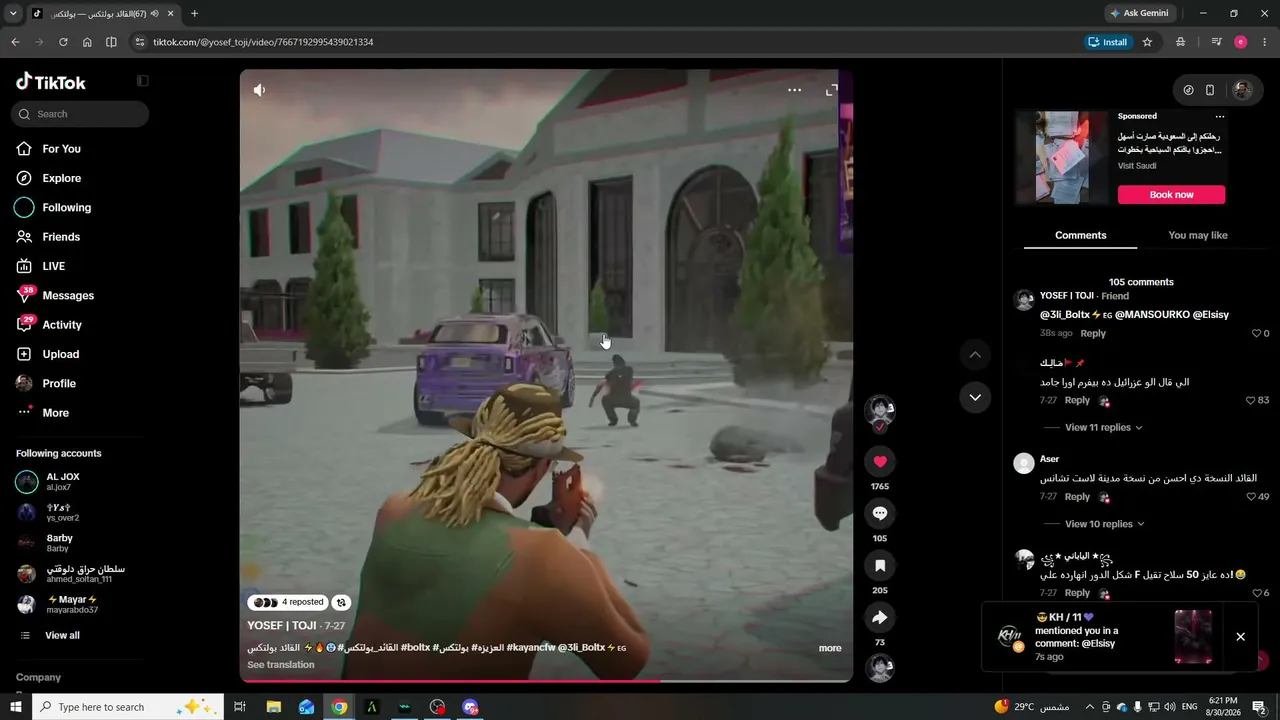The width and height of the screenshot is (1280, 720).
Task: Open the phone app icon in top-right pill
Action: 1210,90
